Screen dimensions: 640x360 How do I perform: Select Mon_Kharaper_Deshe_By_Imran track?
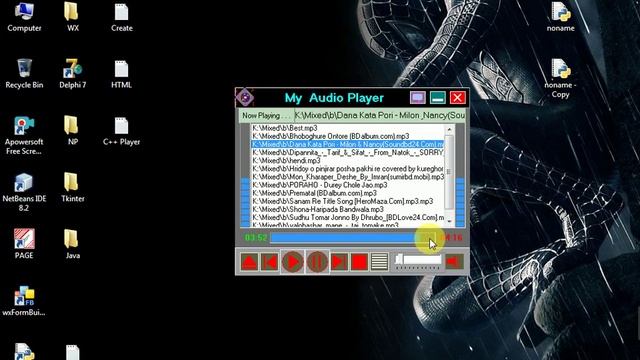click(348, 177)
